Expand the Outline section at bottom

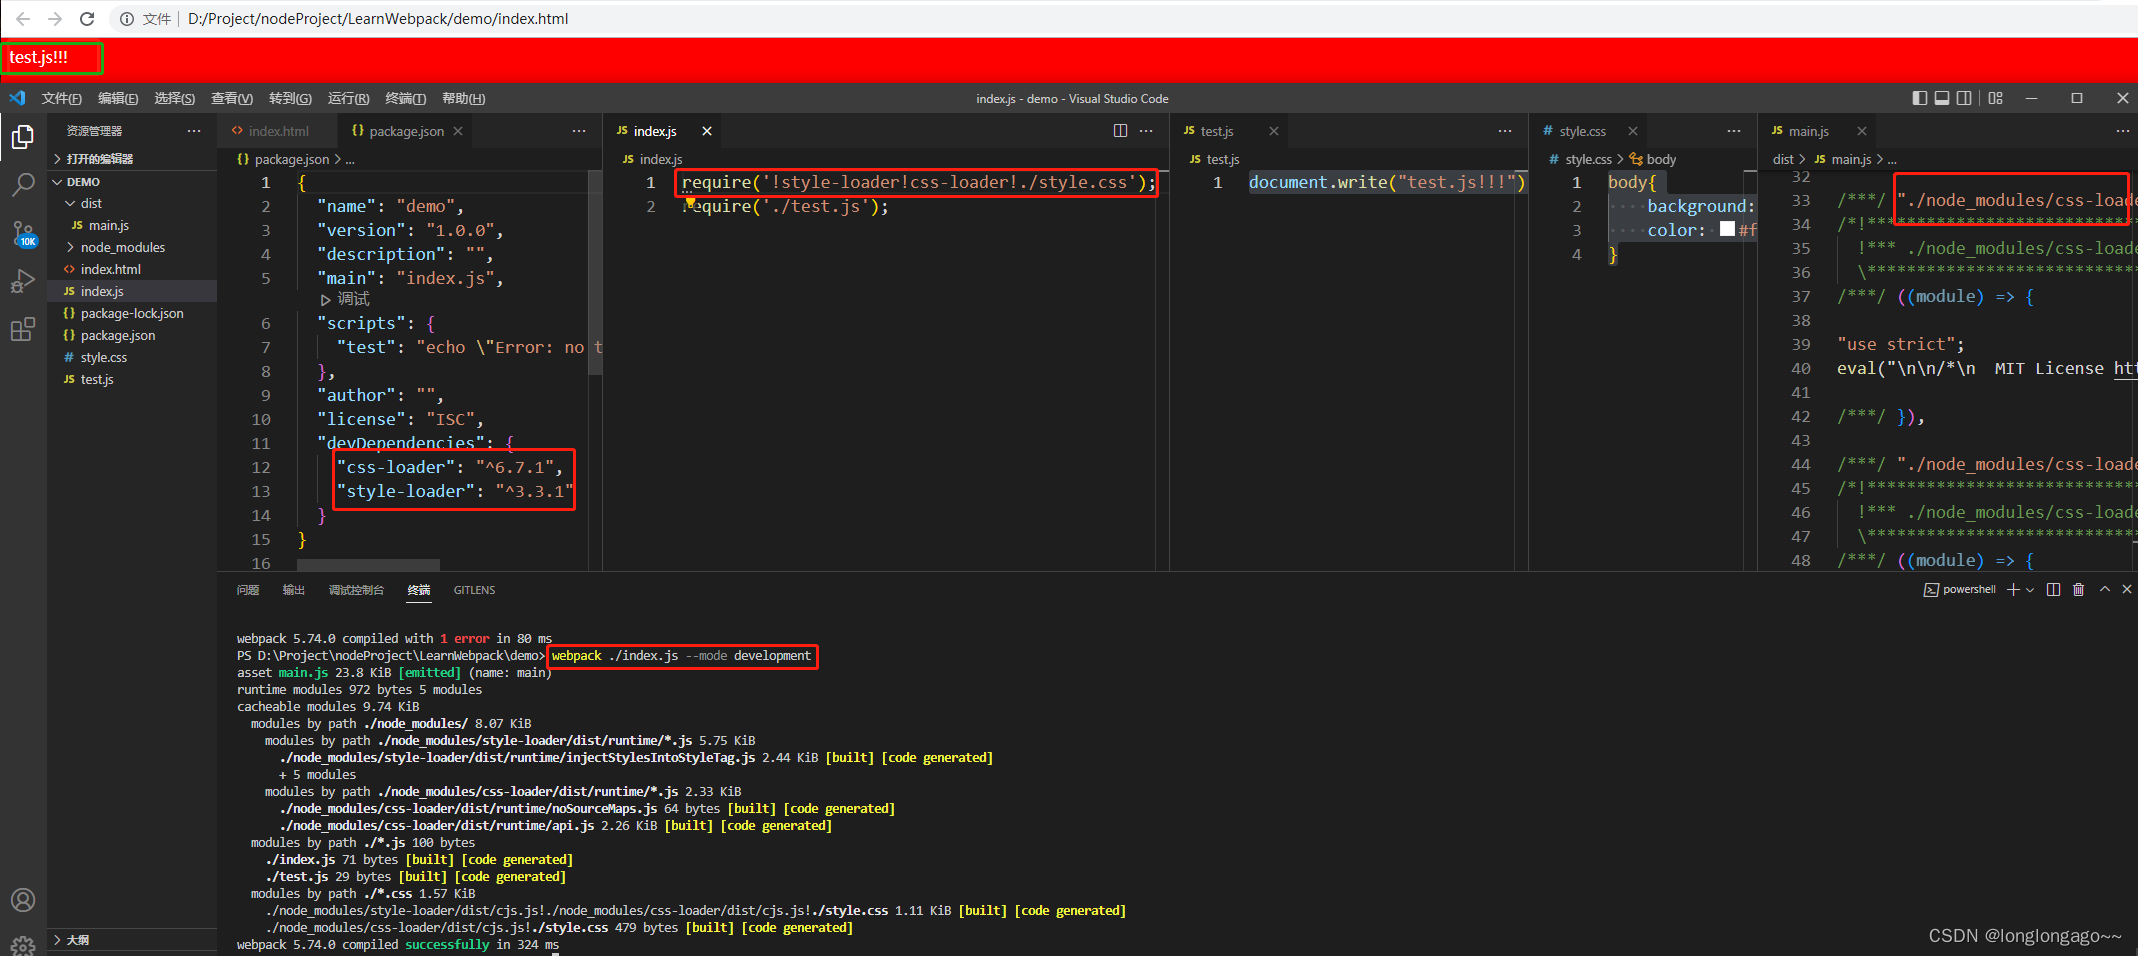(132, 940)
